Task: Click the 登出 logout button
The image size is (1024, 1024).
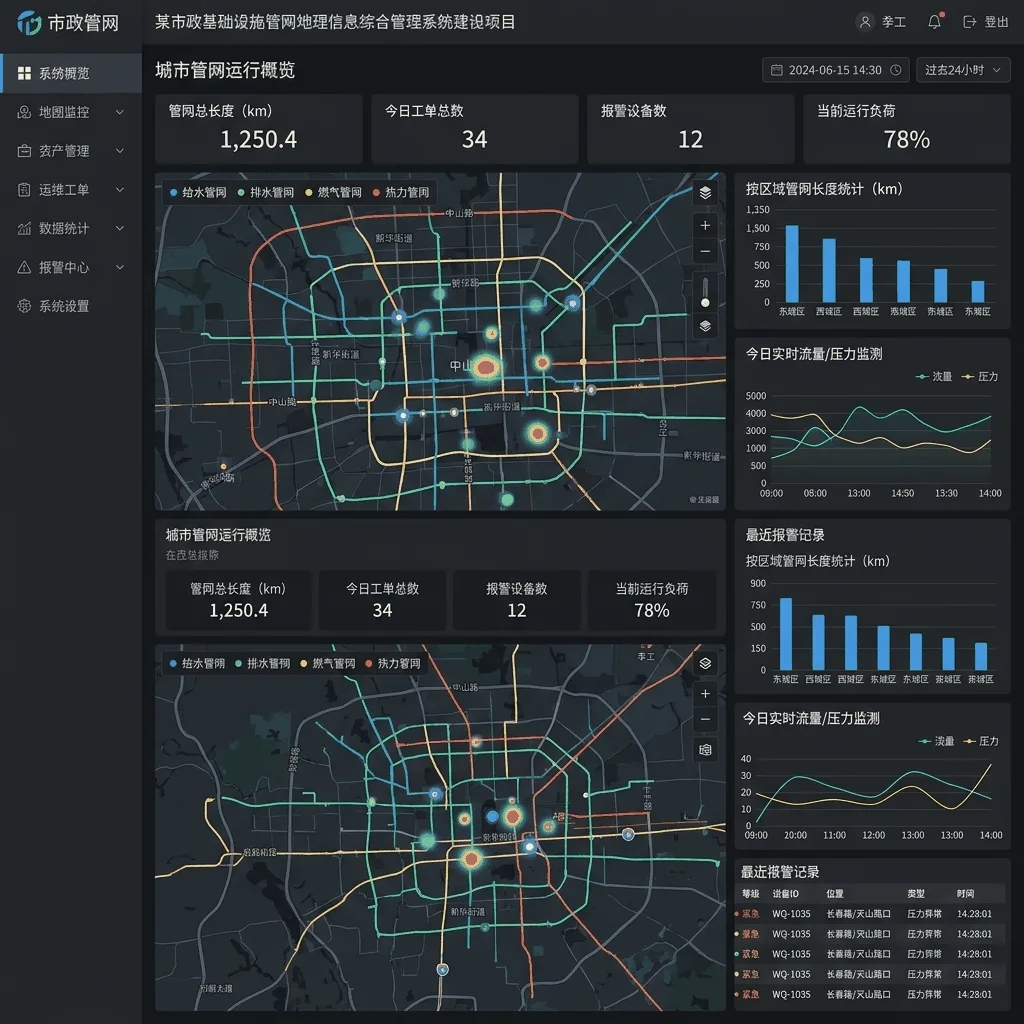Action: [985, 22]
